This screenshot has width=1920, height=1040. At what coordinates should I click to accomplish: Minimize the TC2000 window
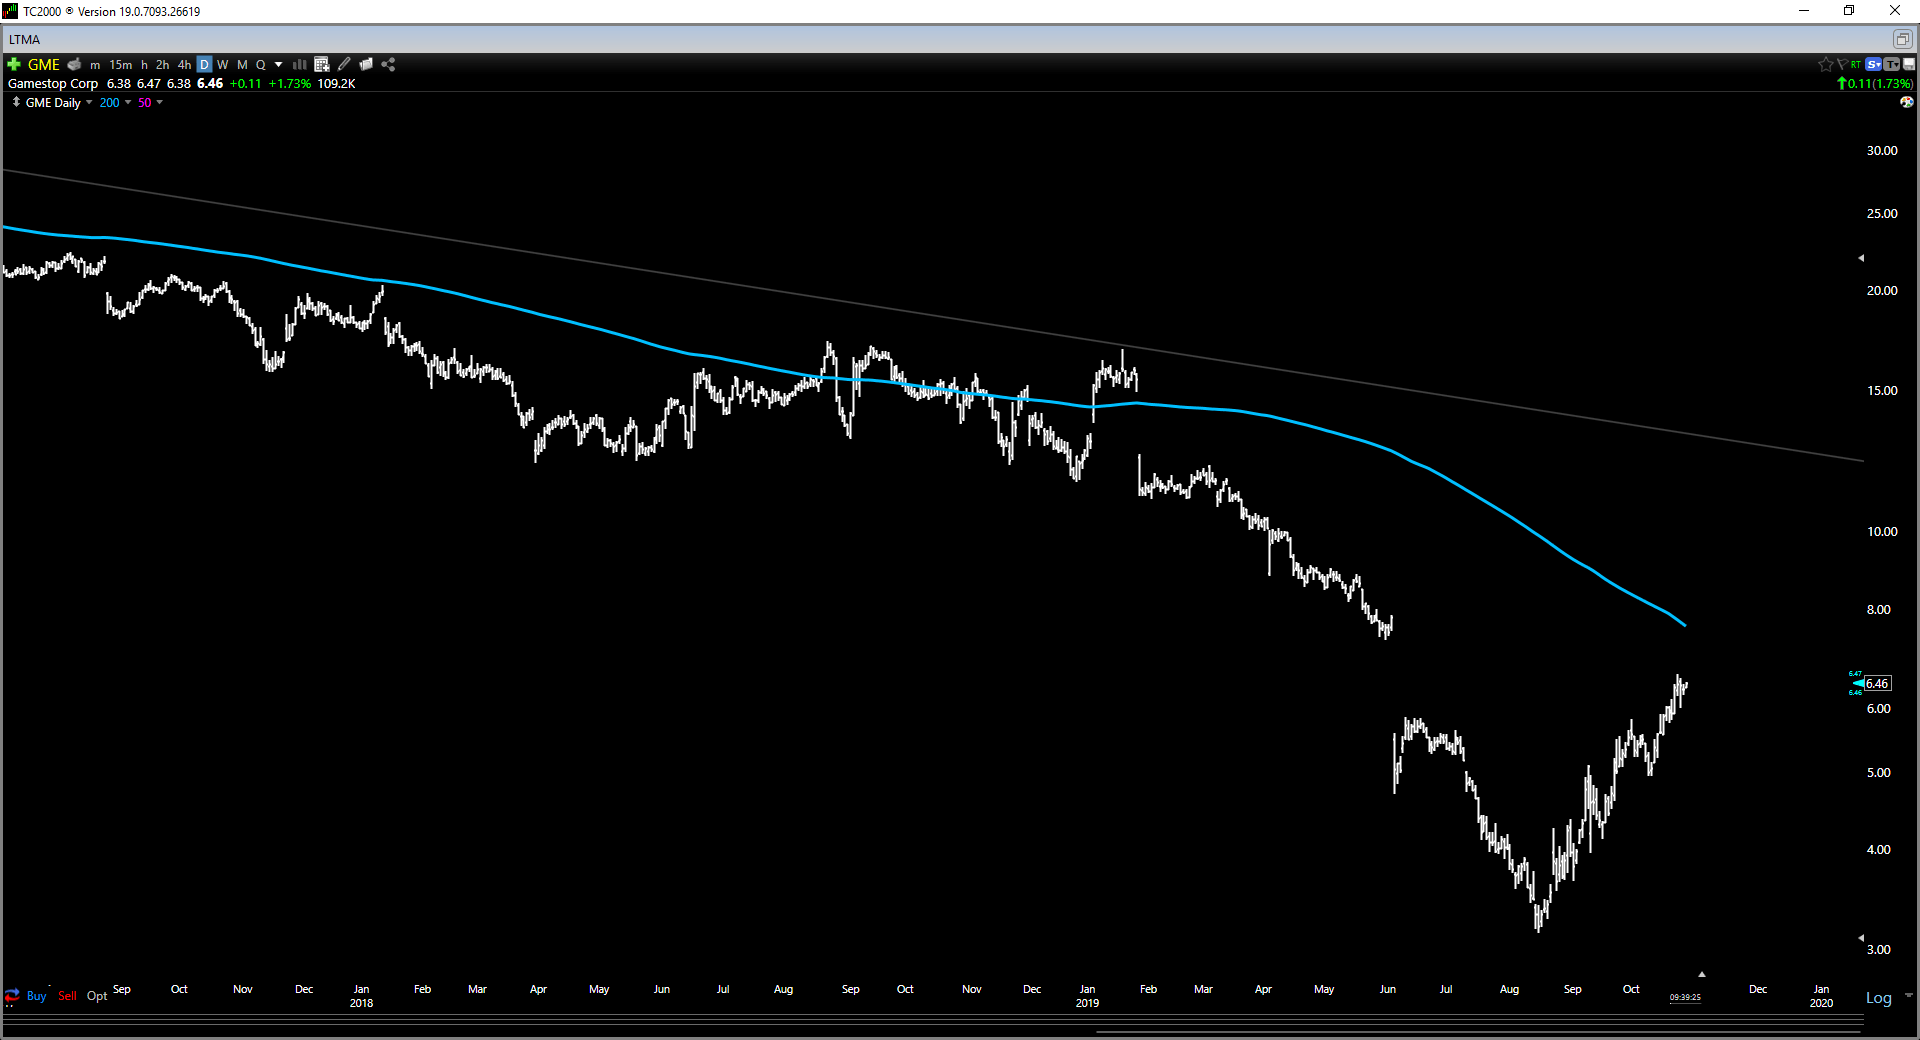point(1804,11)
